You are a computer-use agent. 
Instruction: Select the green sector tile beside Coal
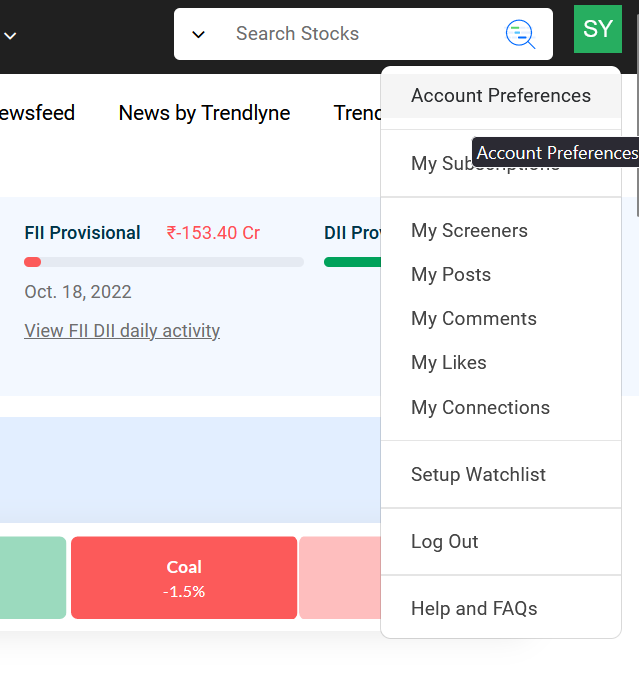click(x=33, y=578)
